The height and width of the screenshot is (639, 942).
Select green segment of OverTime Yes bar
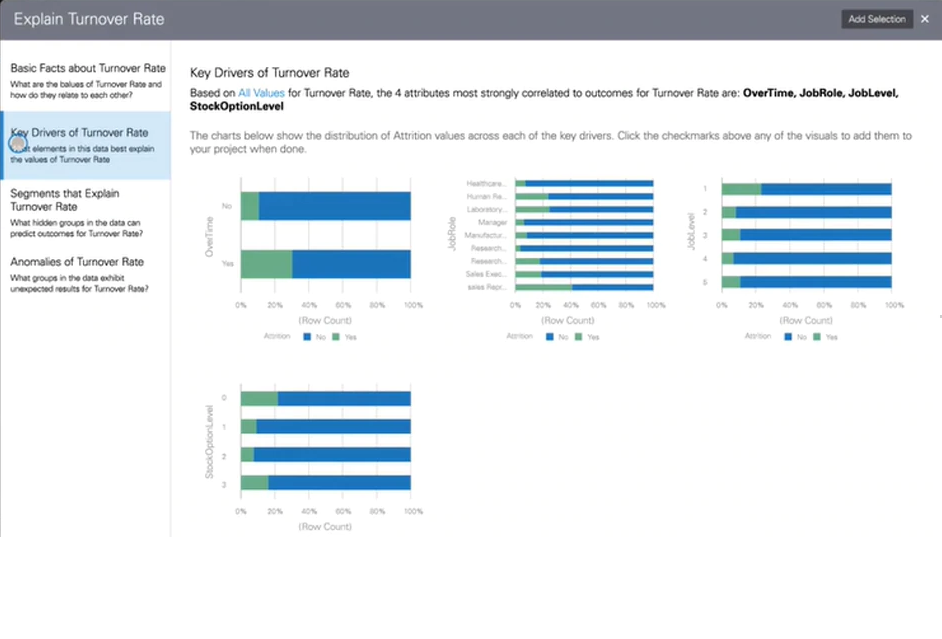pos(266,264)
